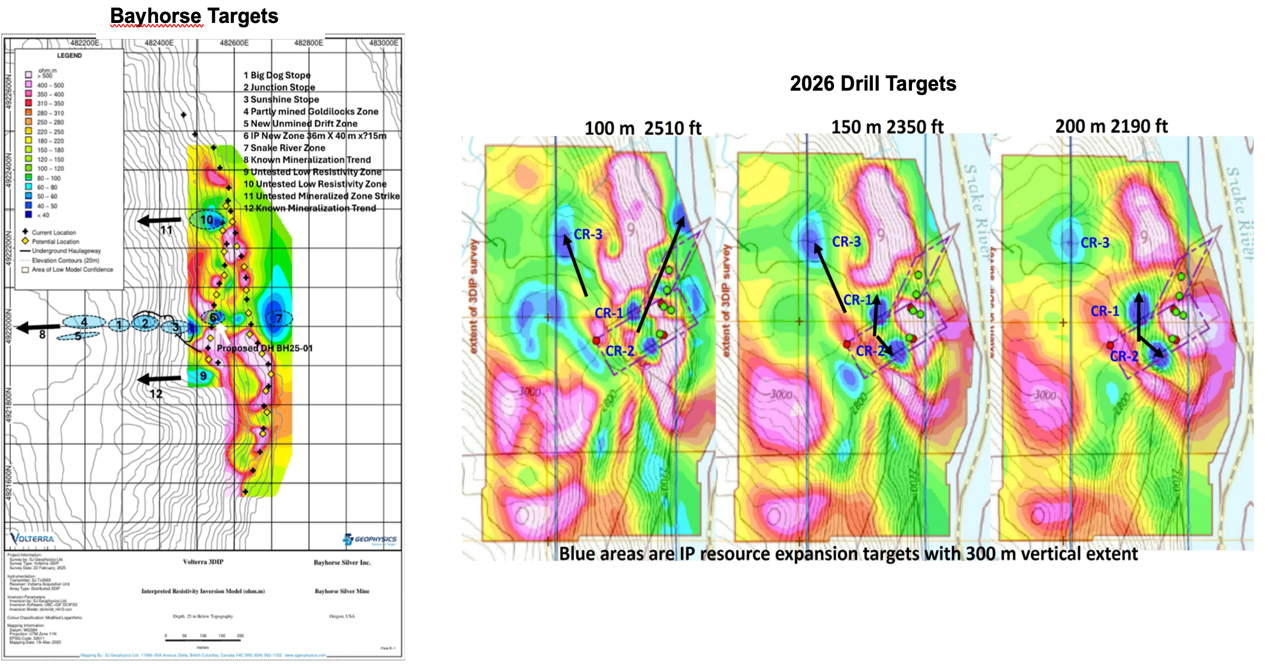Select the Snake River Zone 7 ellipse

pyautogui.click(x=273, y=318)
